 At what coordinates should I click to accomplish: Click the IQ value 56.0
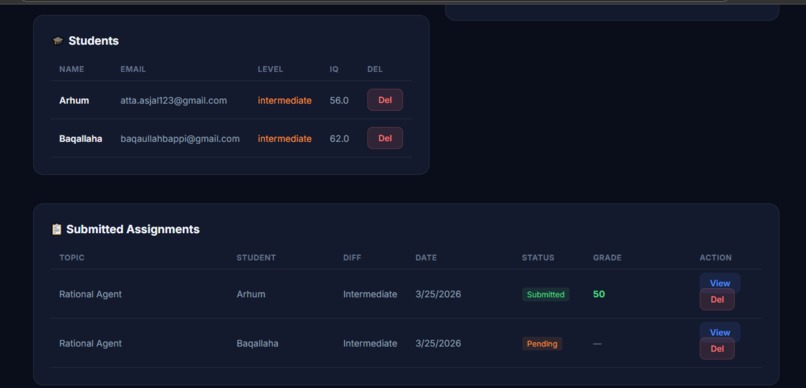pos(339,100)
